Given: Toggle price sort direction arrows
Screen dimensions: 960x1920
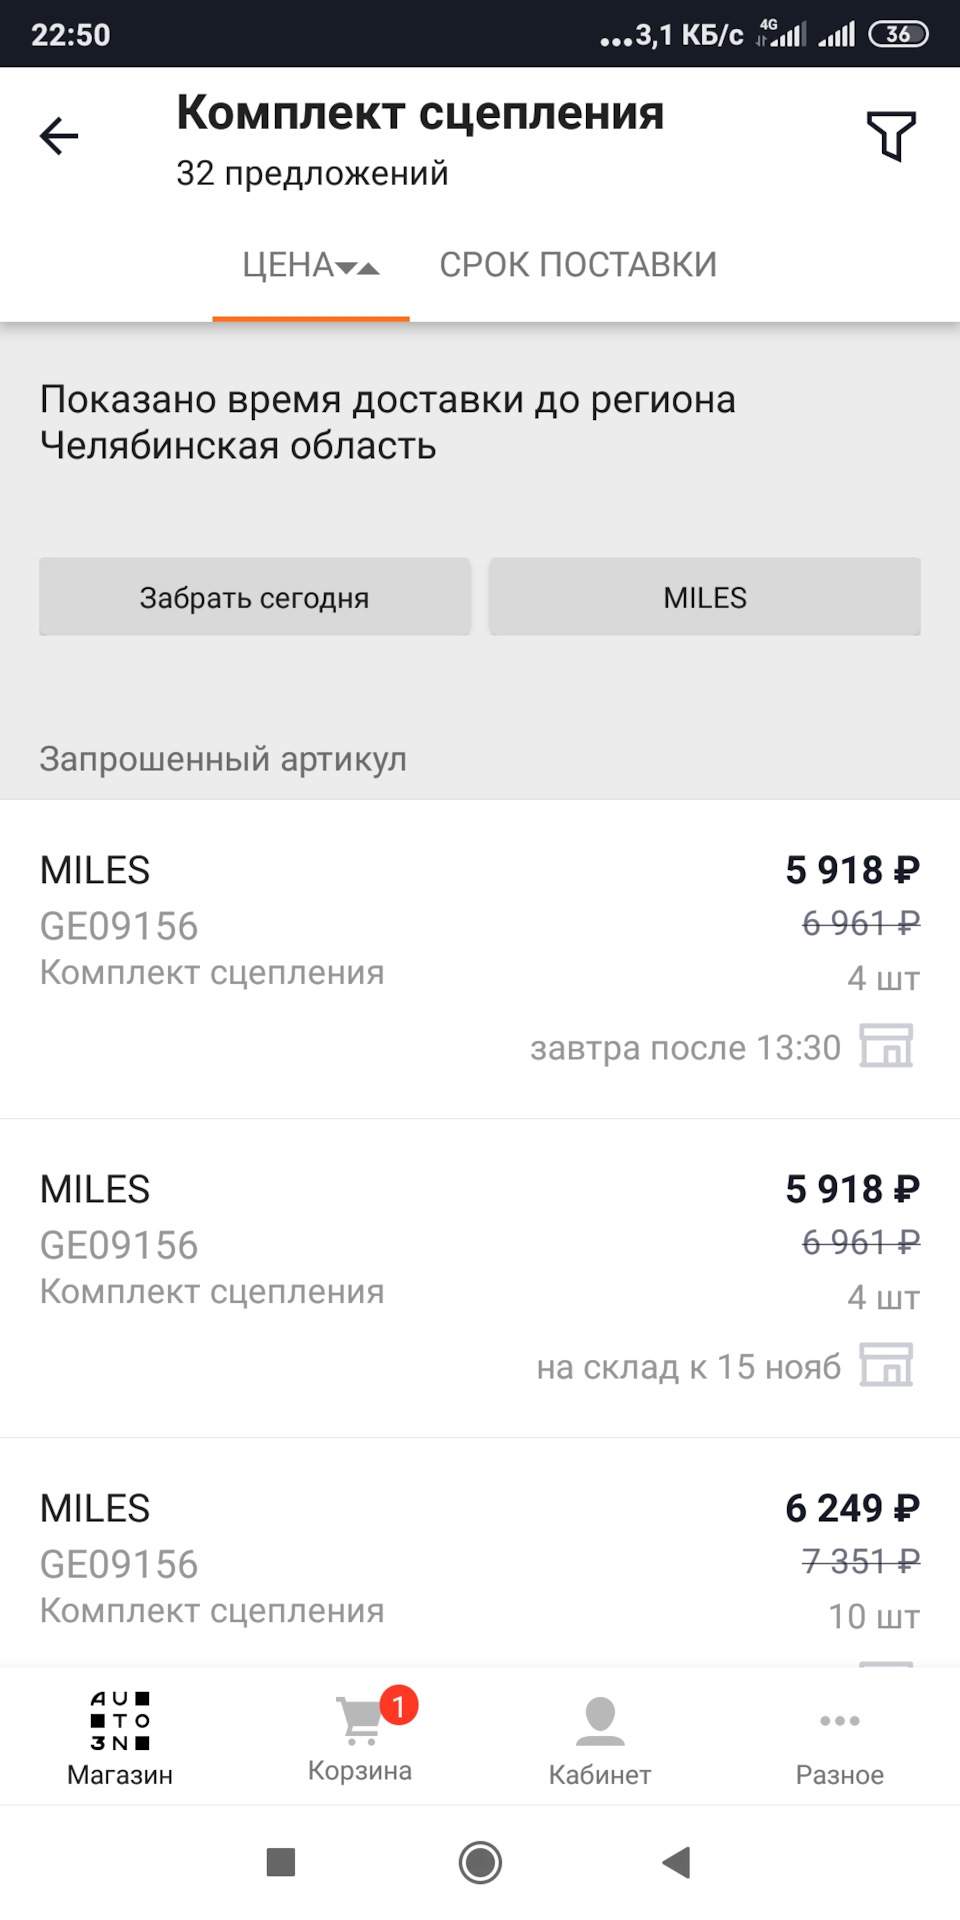Looking at the screenshot, I should click(x=358, y=267).
